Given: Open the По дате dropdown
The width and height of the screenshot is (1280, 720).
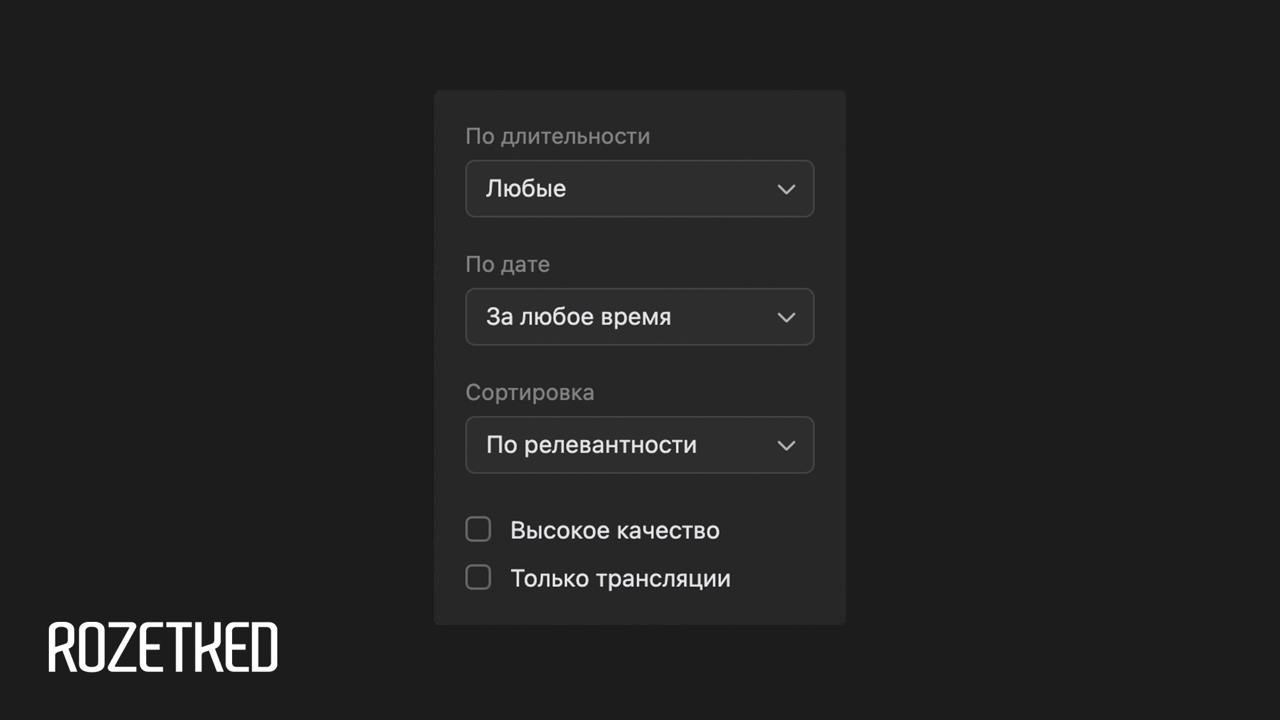Looking at the screenshot, I should [x=639, y=317].
